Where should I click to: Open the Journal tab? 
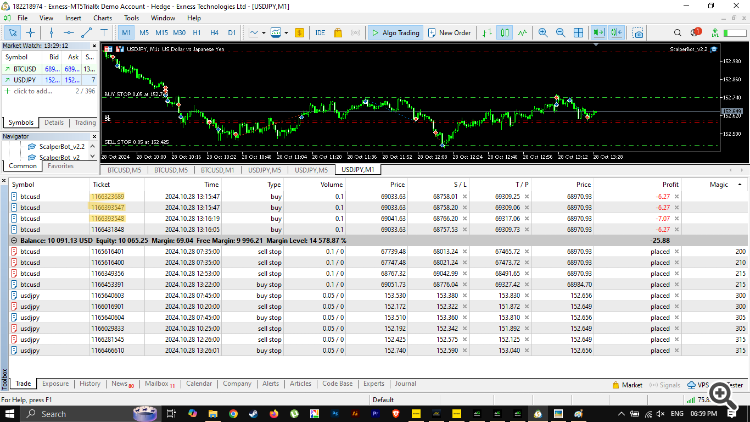click(405, 384)
